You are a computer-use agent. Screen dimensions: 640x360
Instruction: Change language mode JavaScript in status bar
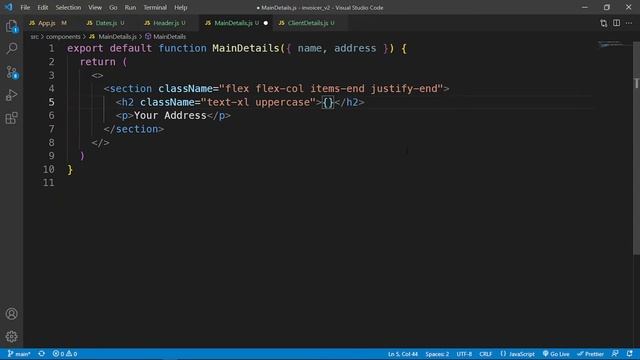click(518, 354)
